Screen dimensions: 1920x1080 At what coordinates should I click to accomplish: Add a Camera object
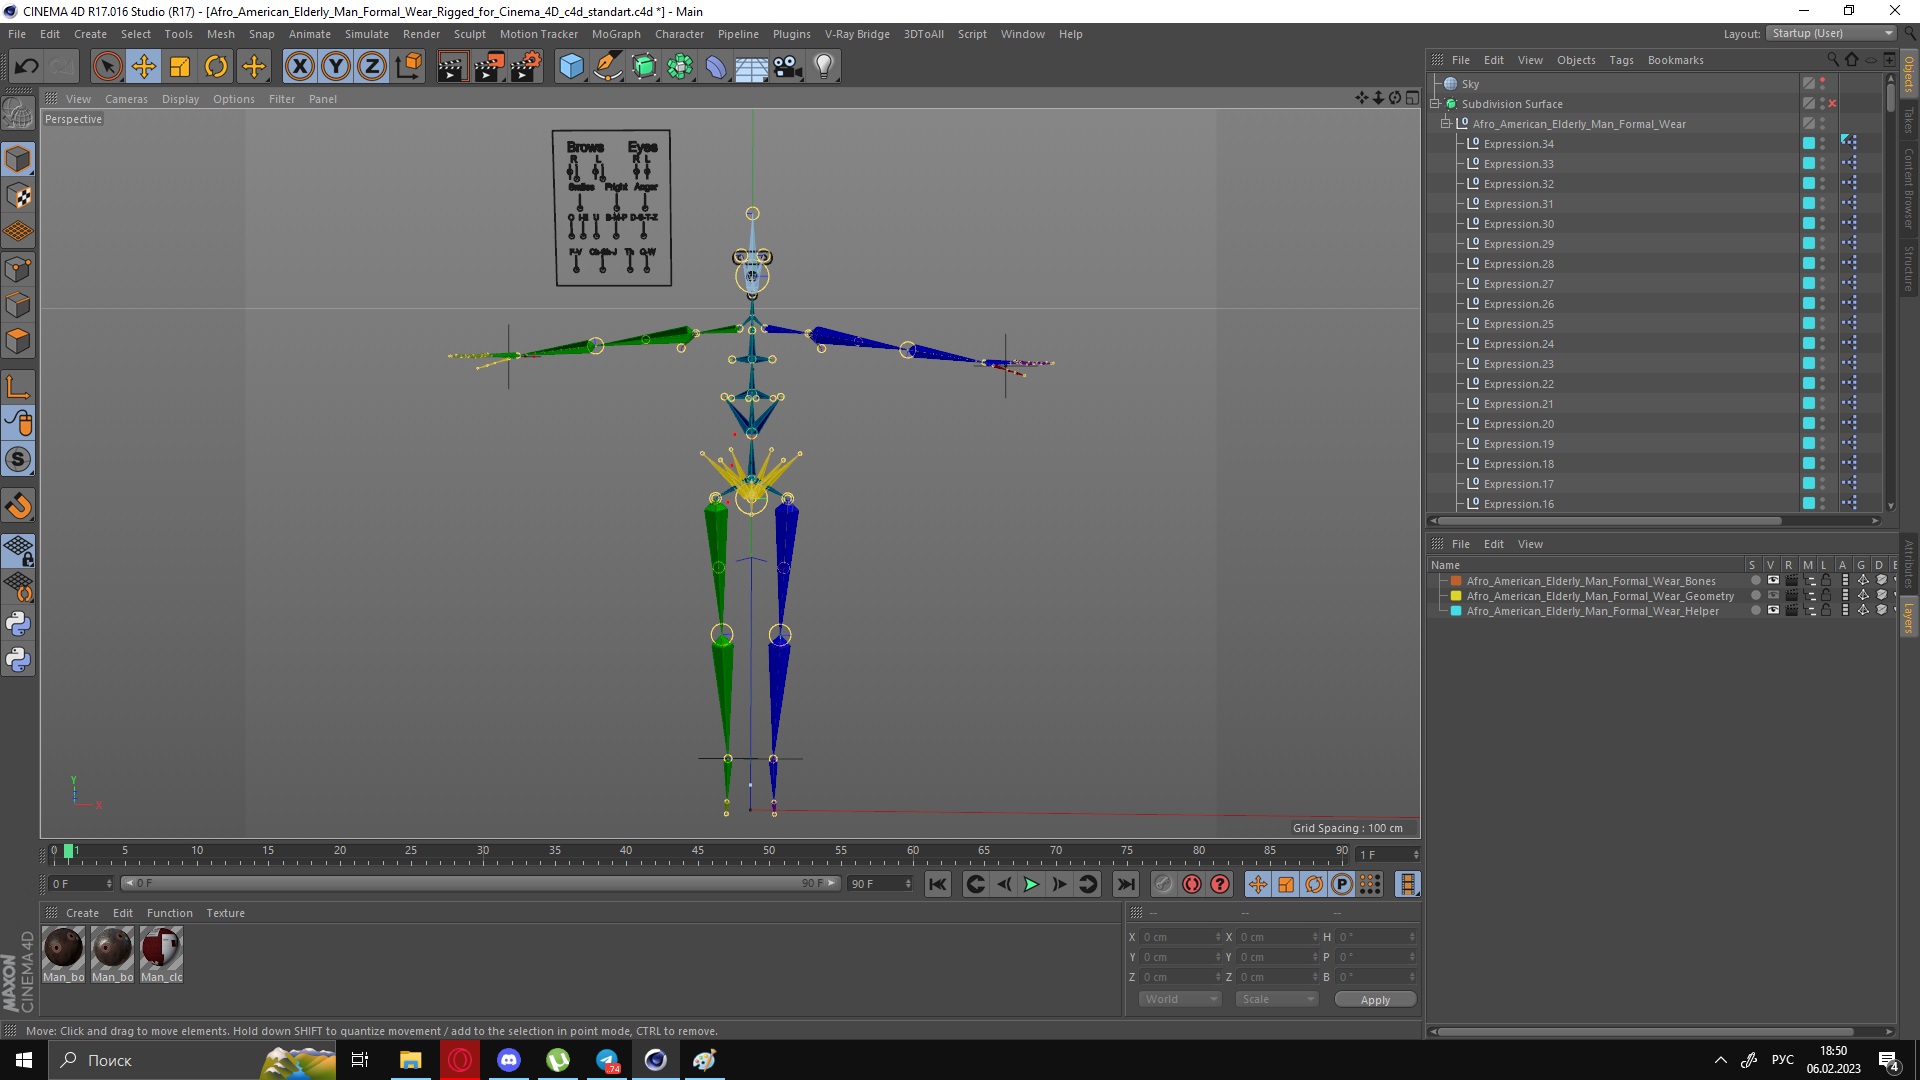(787, 67)
